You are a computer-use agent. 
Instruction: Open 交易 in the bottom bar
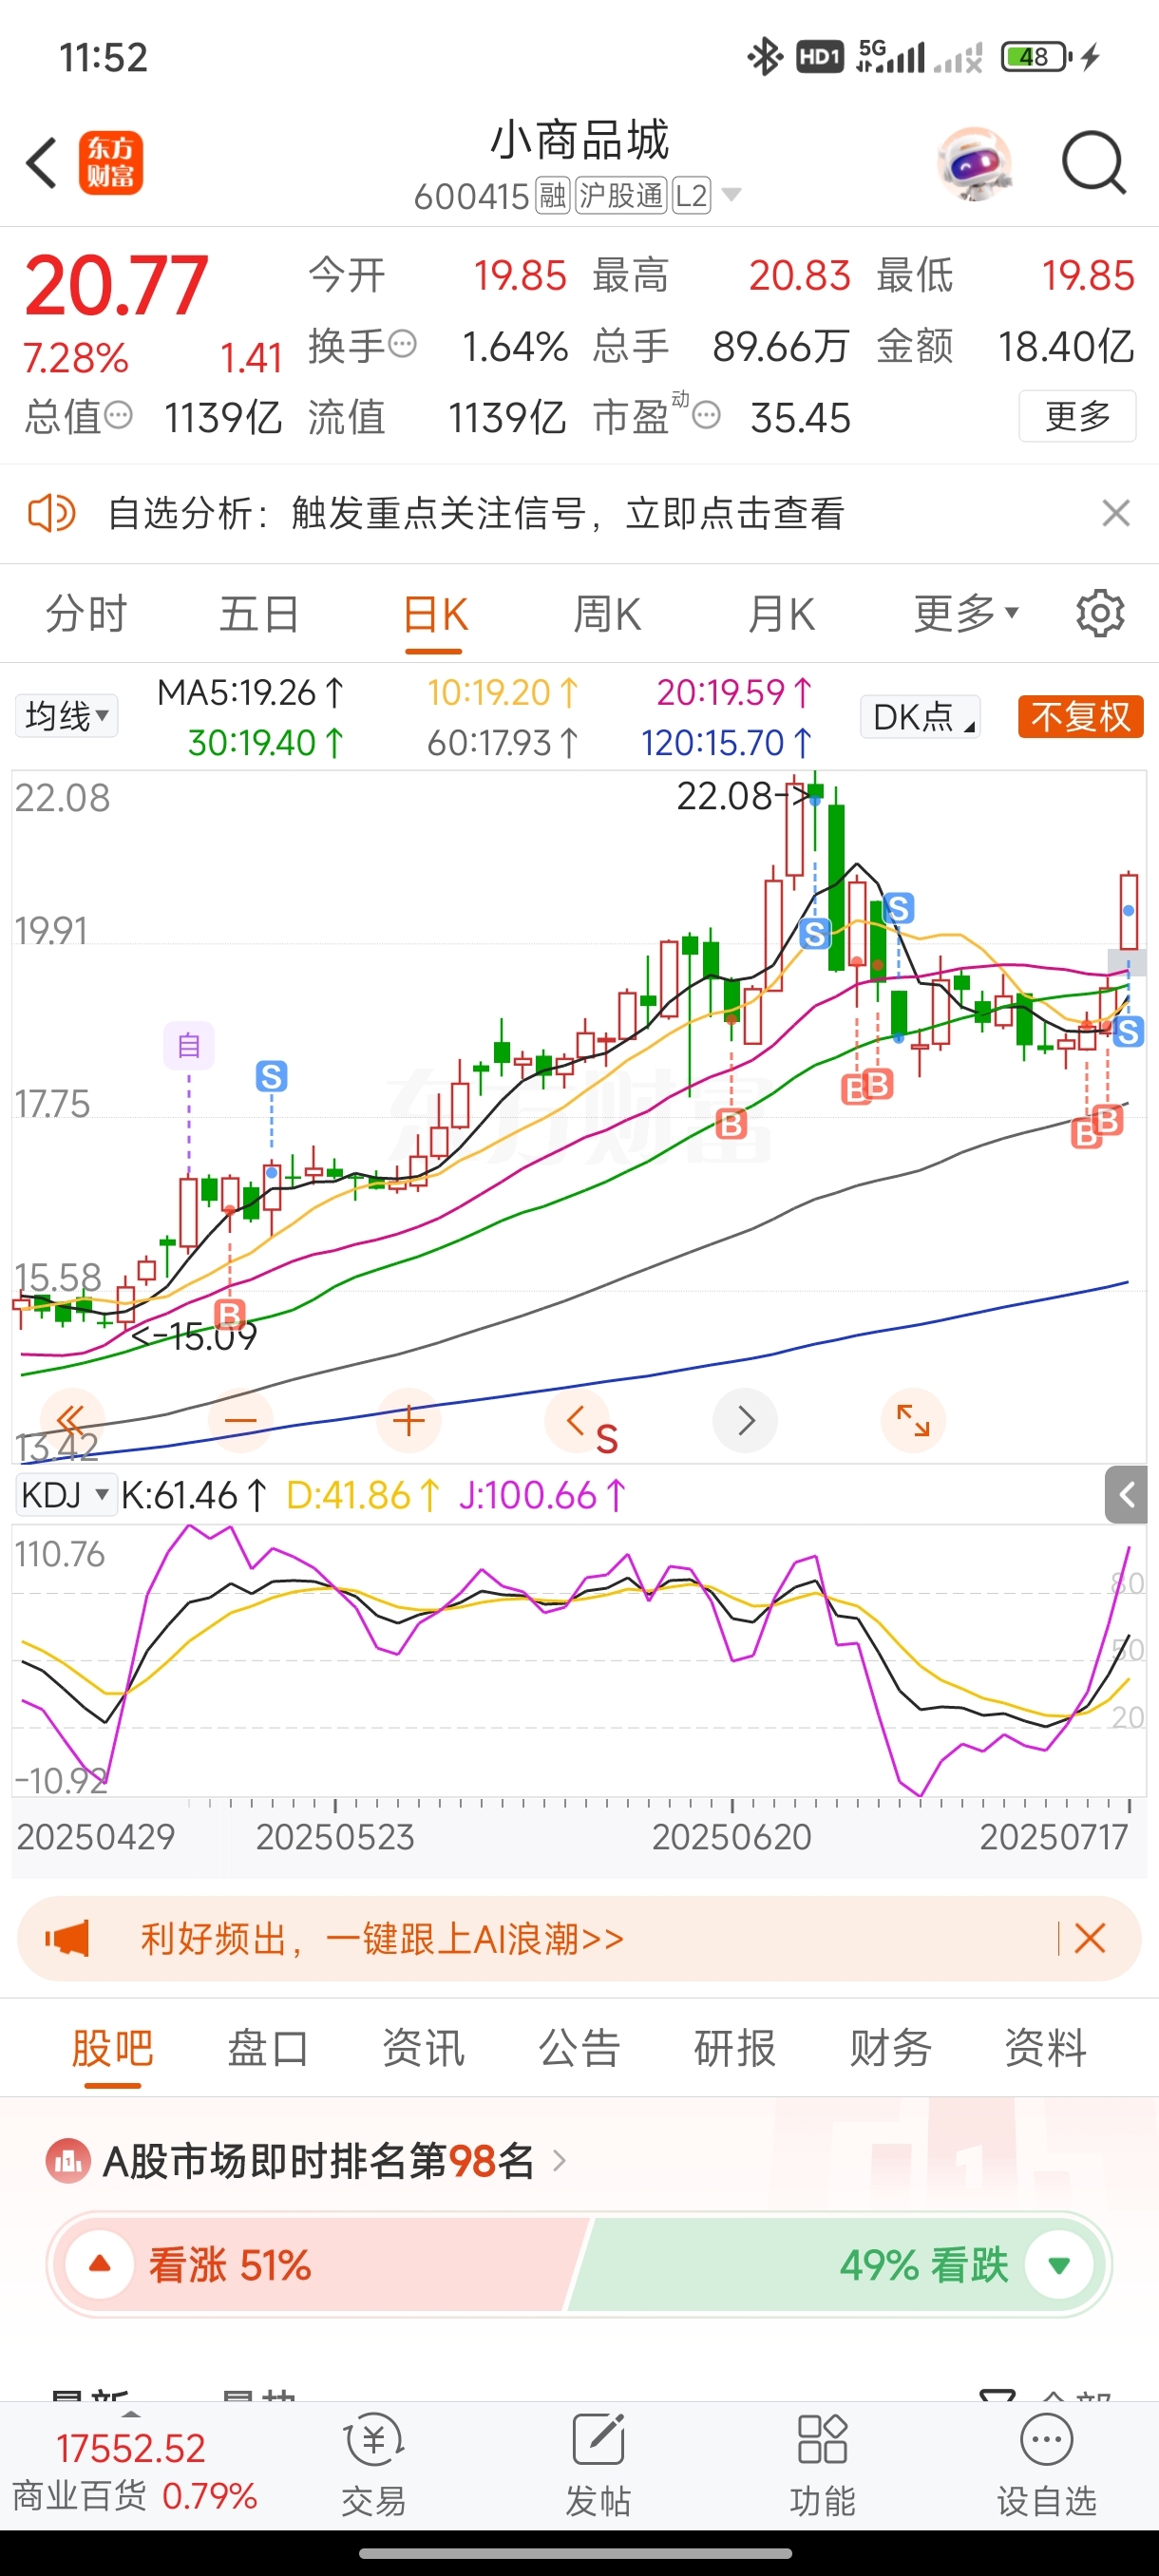tap(374, 2464)
